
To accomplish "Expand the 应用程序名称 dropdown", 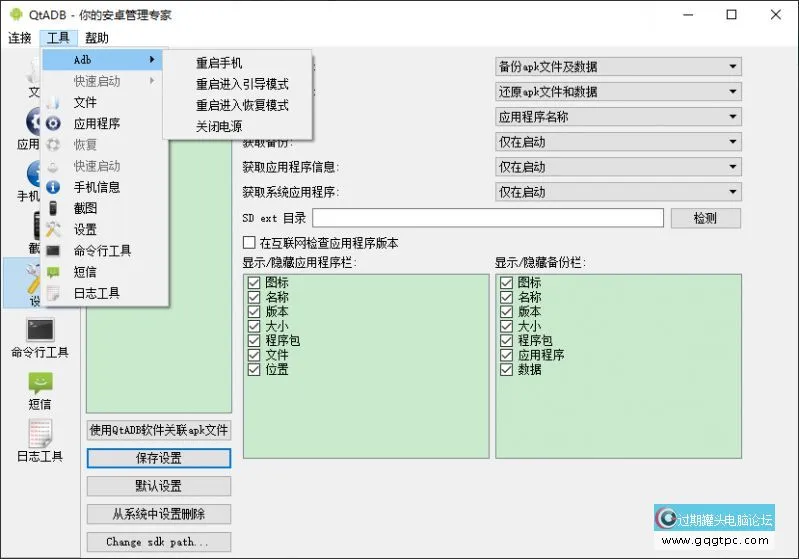I will [x=618, y=117].
